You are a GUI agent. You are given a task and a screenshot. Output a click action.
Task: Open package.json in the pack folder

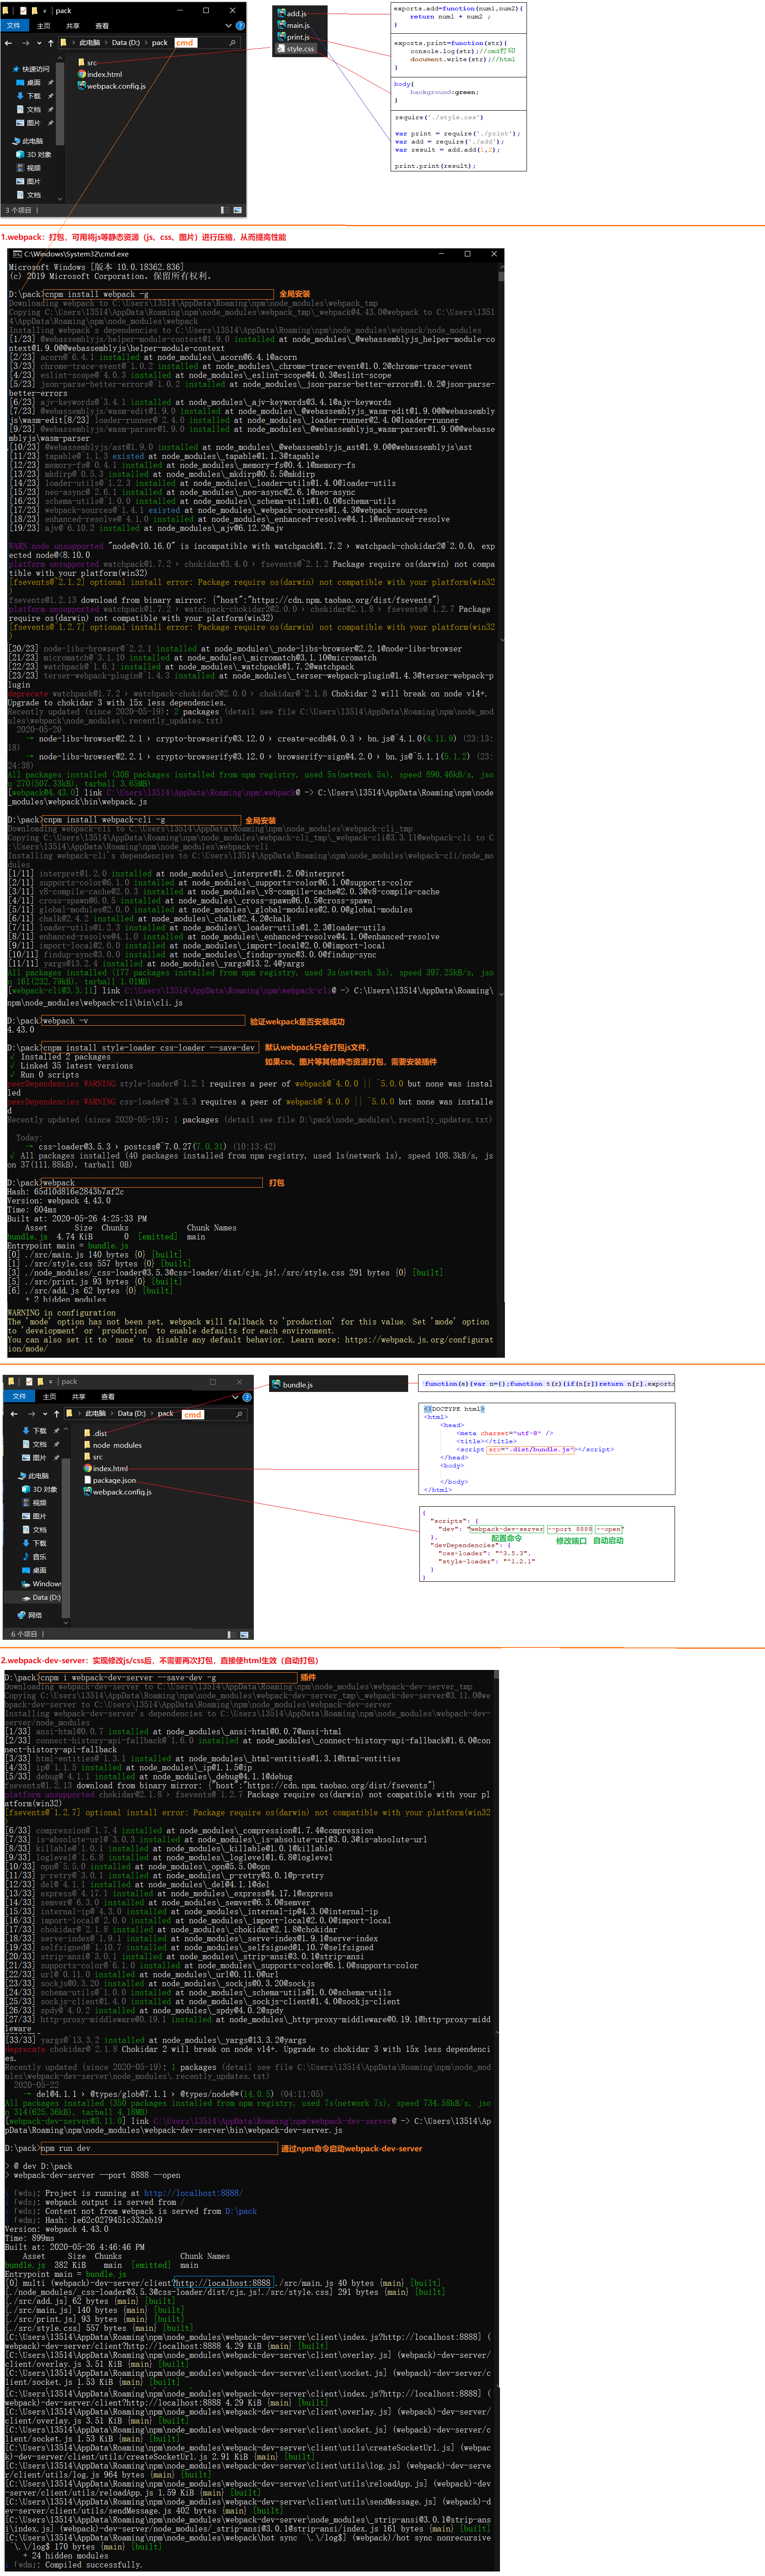(114, 1480)
